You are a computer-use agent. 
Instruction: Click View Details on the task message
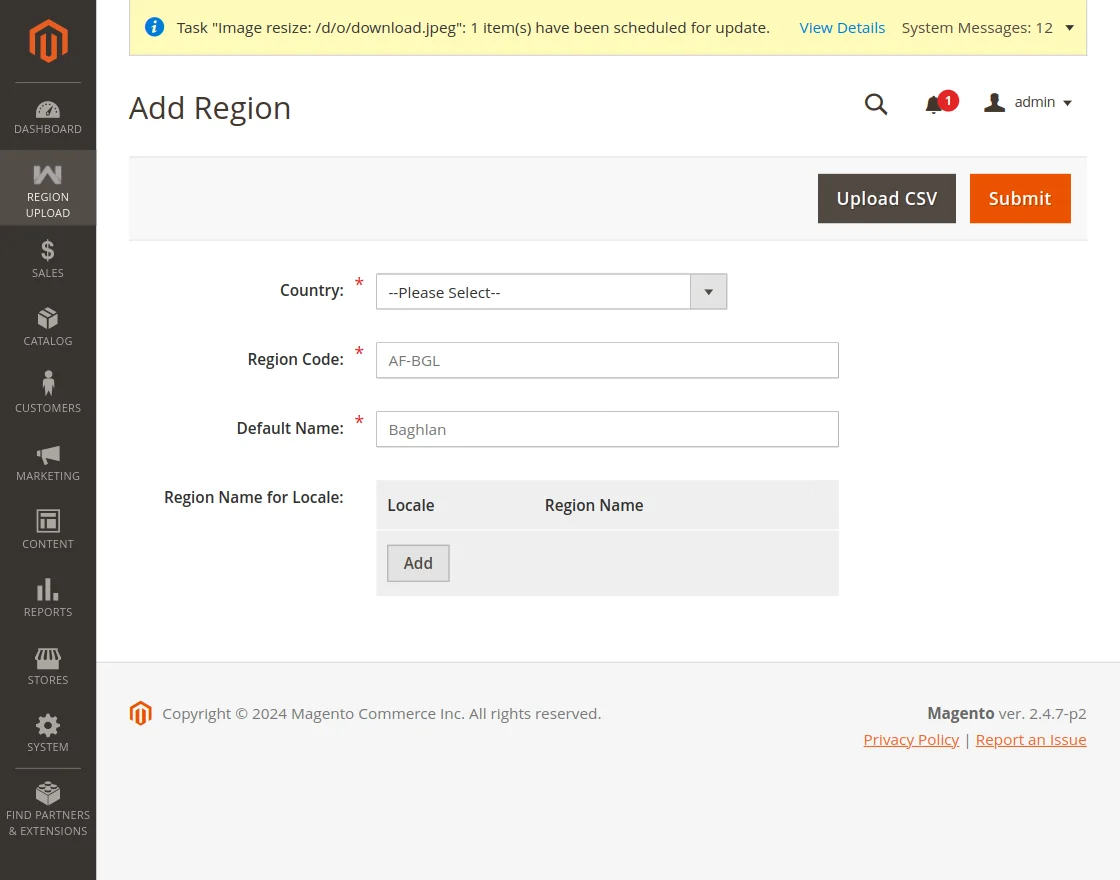(x=842, y=28)
